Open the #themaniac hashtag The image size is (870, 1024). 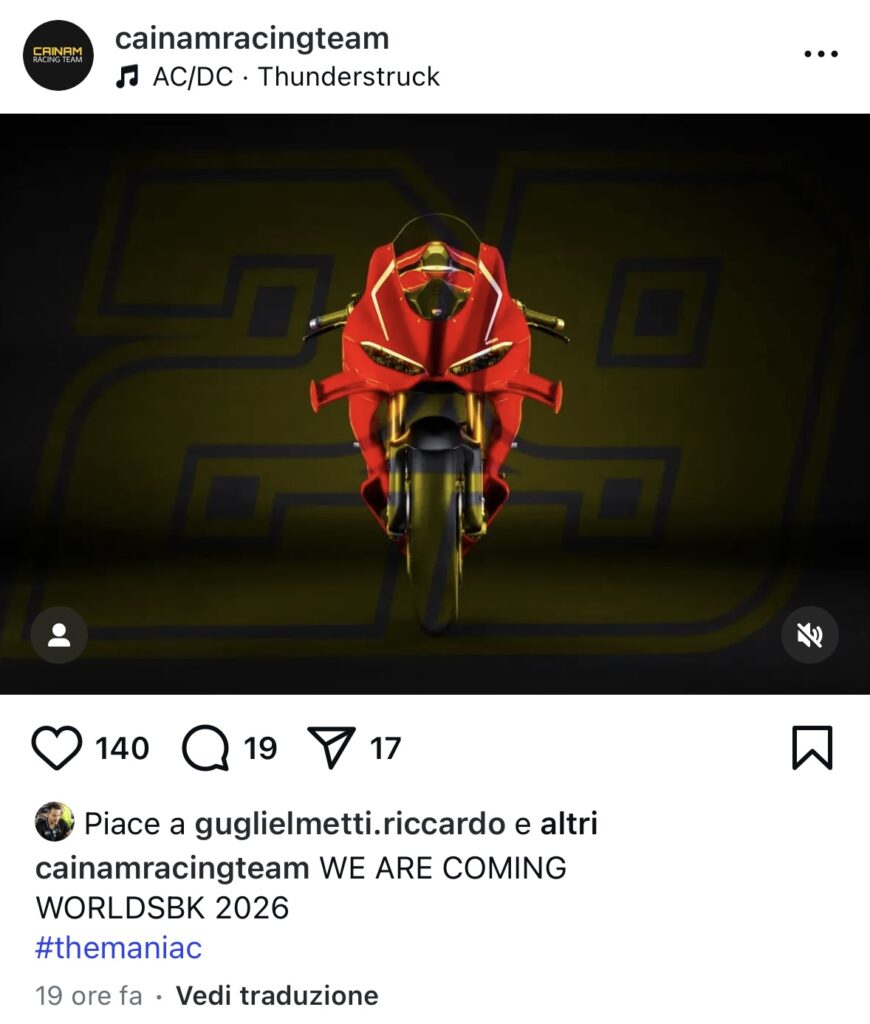(x=118, y=948)
